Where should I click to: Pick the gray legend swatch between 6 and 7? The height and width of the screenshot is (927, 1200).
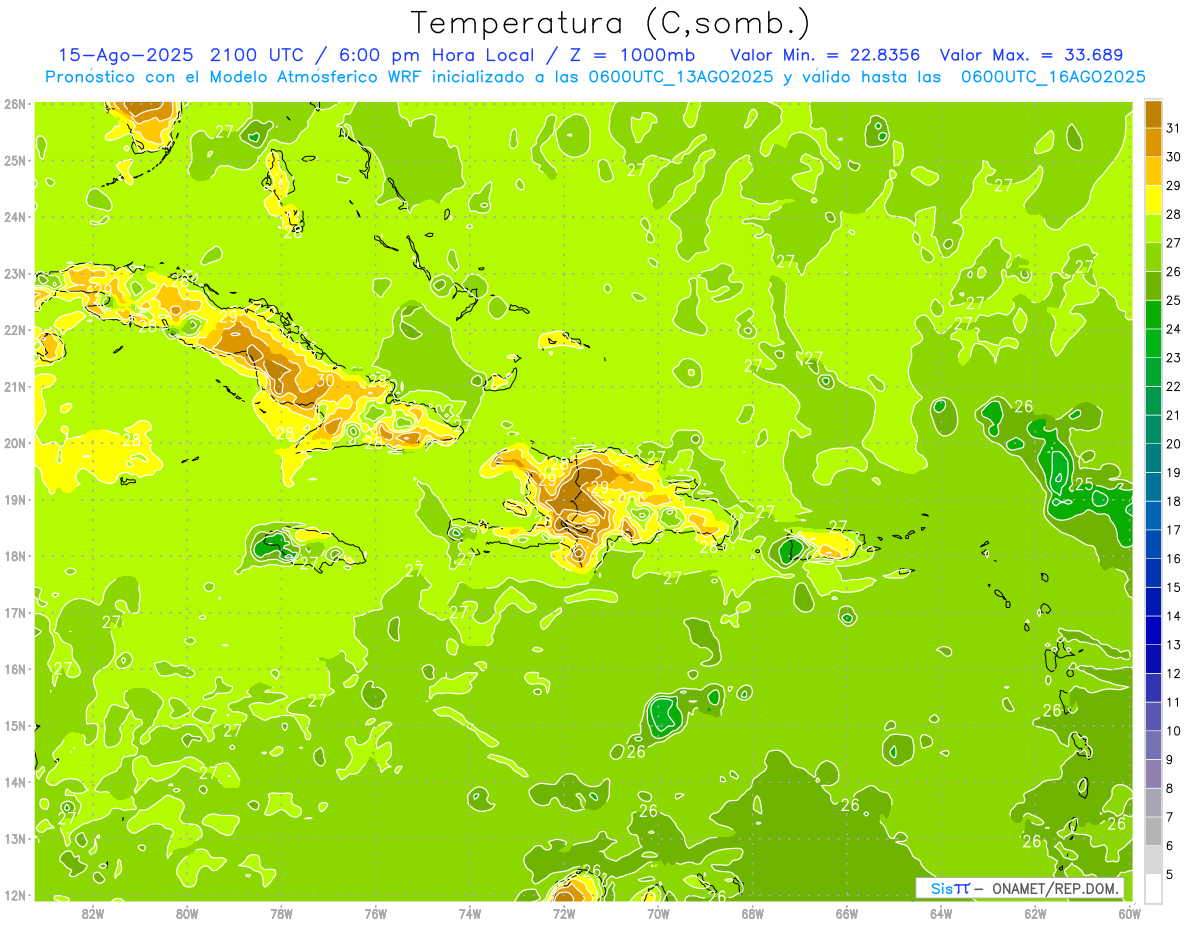click(x=1153, y=831)
